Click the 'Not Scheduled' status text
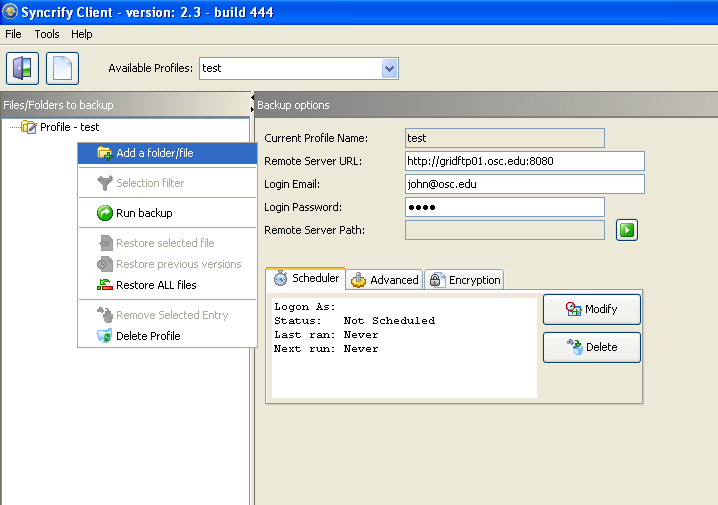 pos(389,321)
